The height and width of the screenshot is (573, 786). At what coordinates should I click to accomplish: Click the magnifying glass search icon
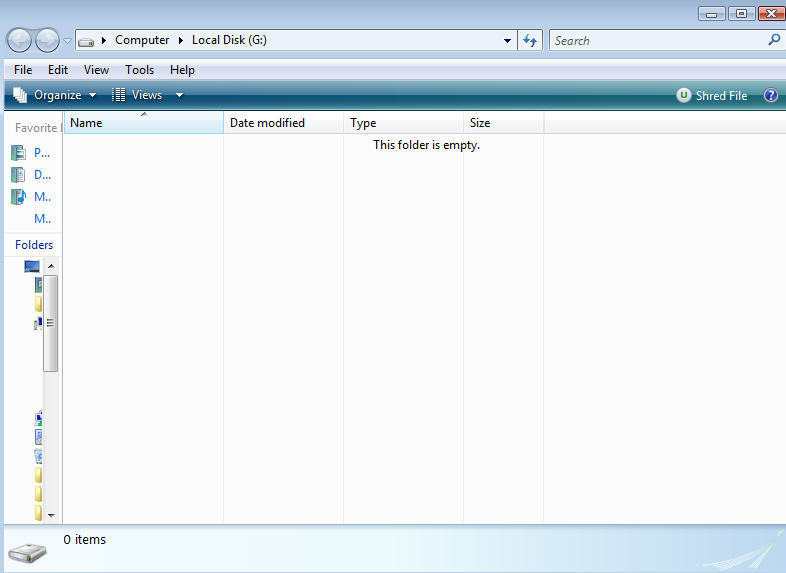tap(774, 40)
